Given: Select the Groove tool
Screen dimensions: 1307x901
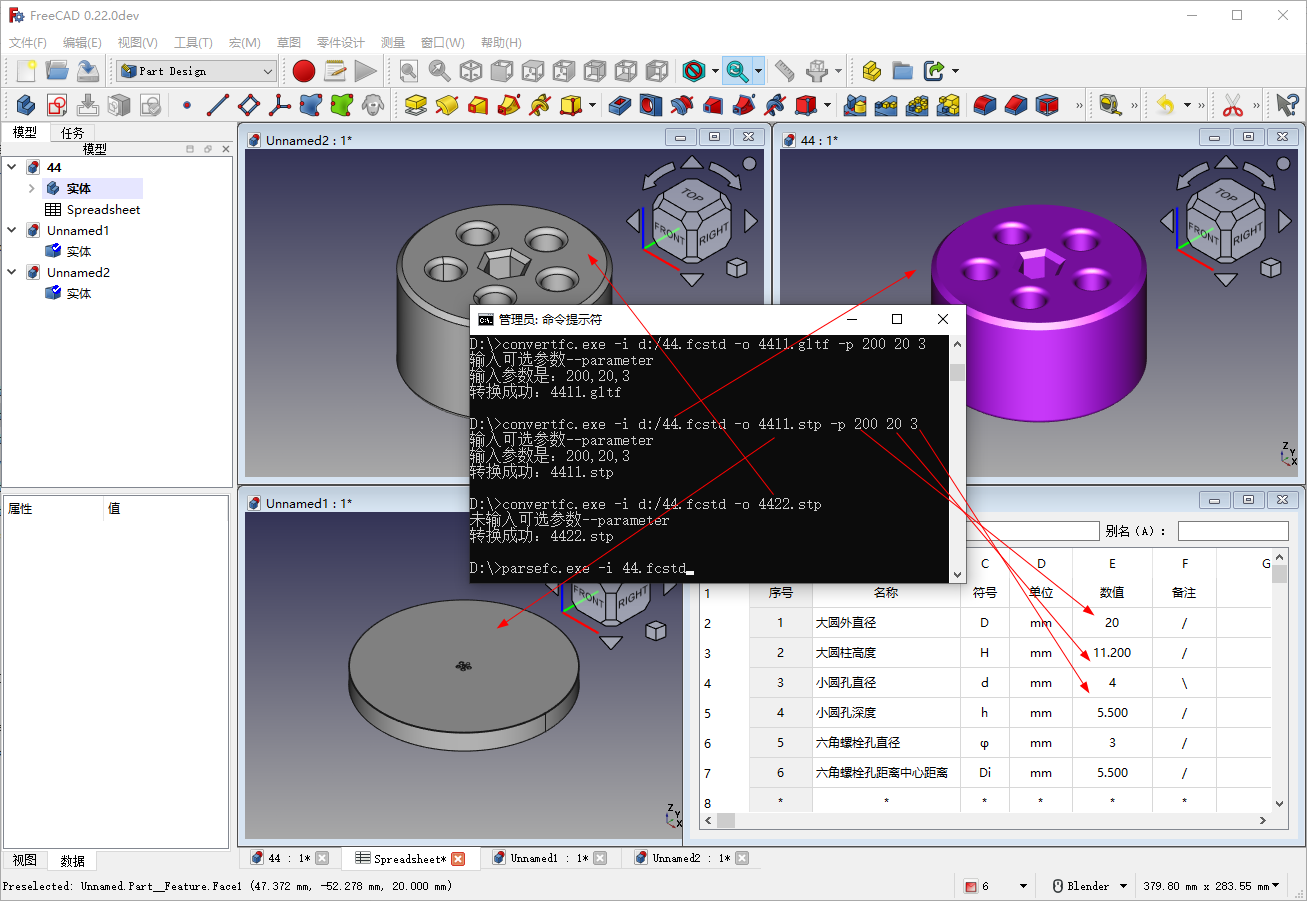Looking at the screenshot, I should click(681, 104).
